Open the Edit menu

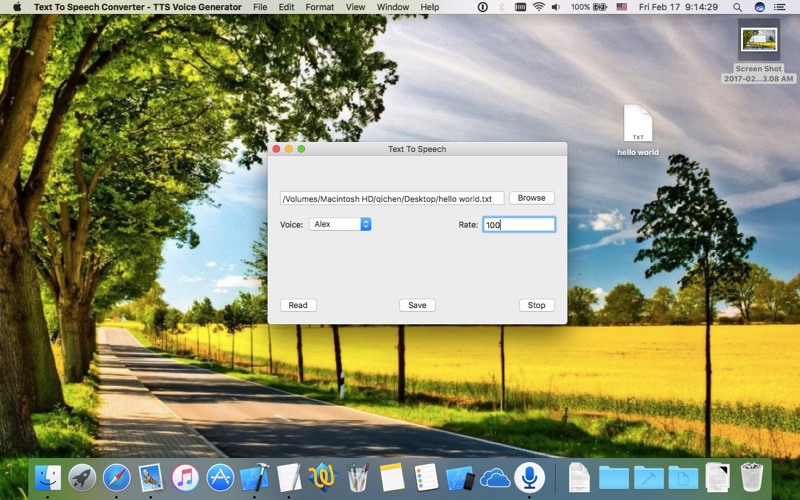click(287, 7)
